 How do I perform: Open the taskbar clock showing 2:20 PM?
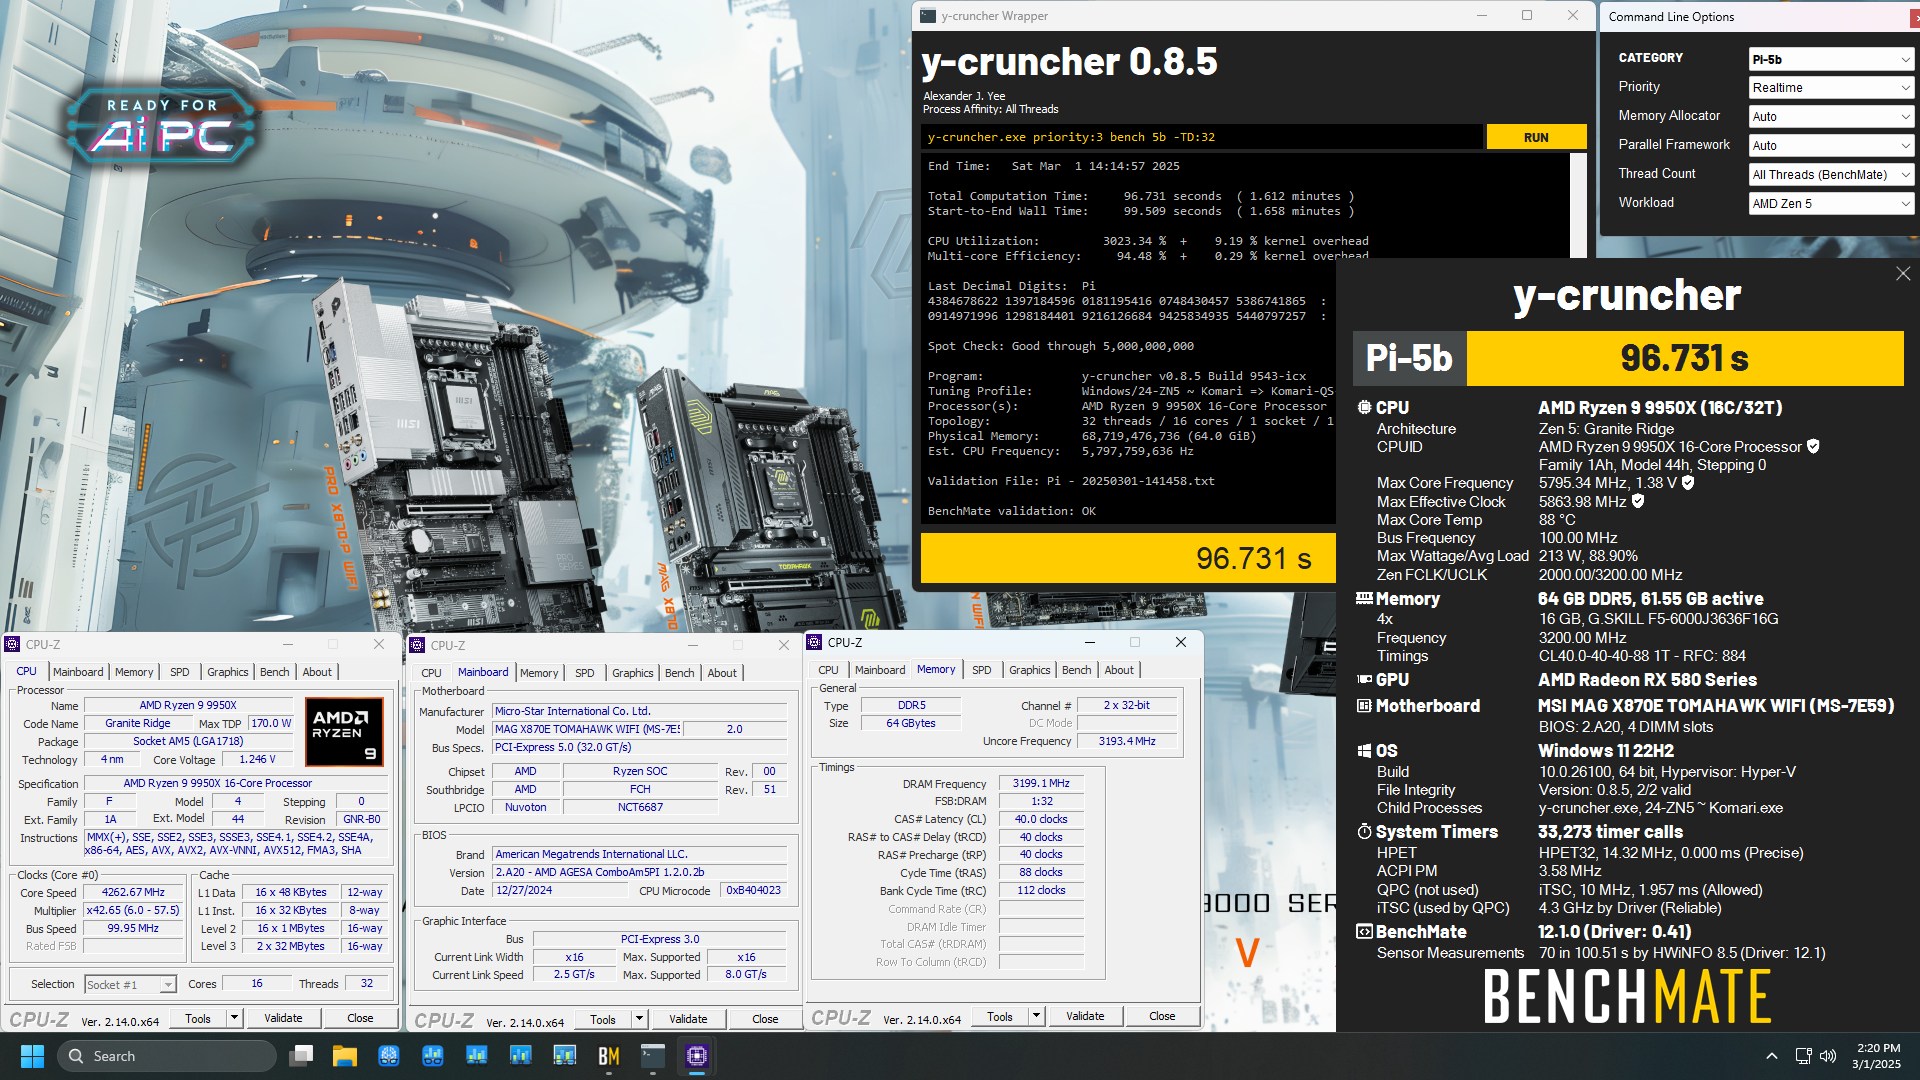(1876, 1056)
